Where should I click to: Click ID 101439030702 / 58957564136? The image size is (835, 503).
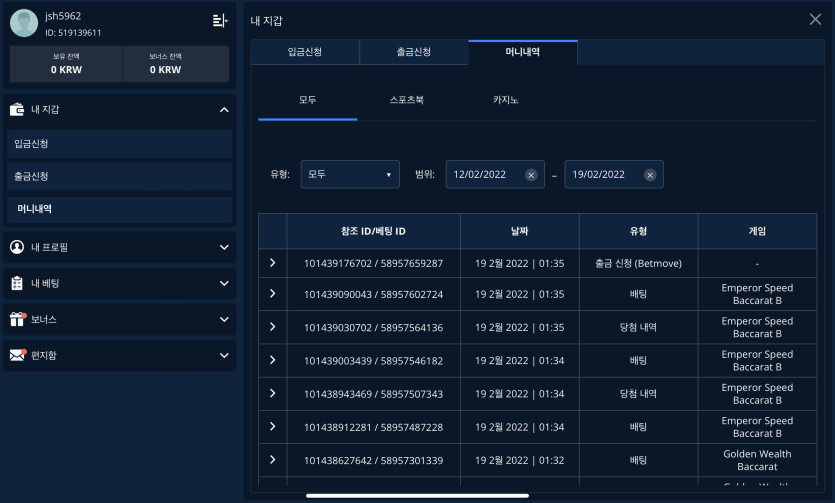click(x=373, y=328)
